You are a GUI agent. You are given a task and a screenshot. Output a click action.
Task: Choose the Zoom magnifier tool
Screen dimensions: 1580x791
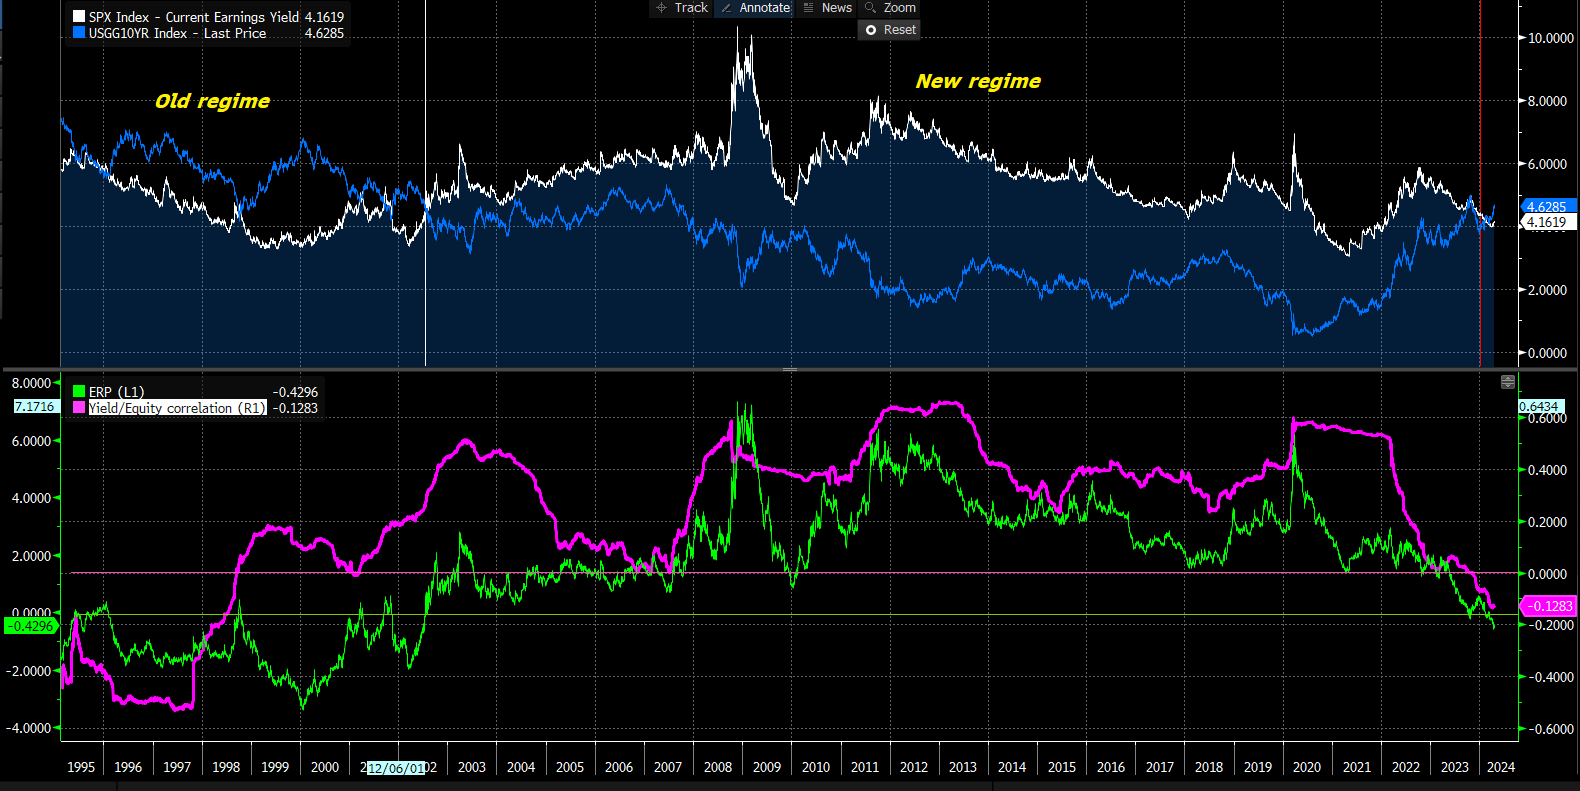tap(890, 8)
